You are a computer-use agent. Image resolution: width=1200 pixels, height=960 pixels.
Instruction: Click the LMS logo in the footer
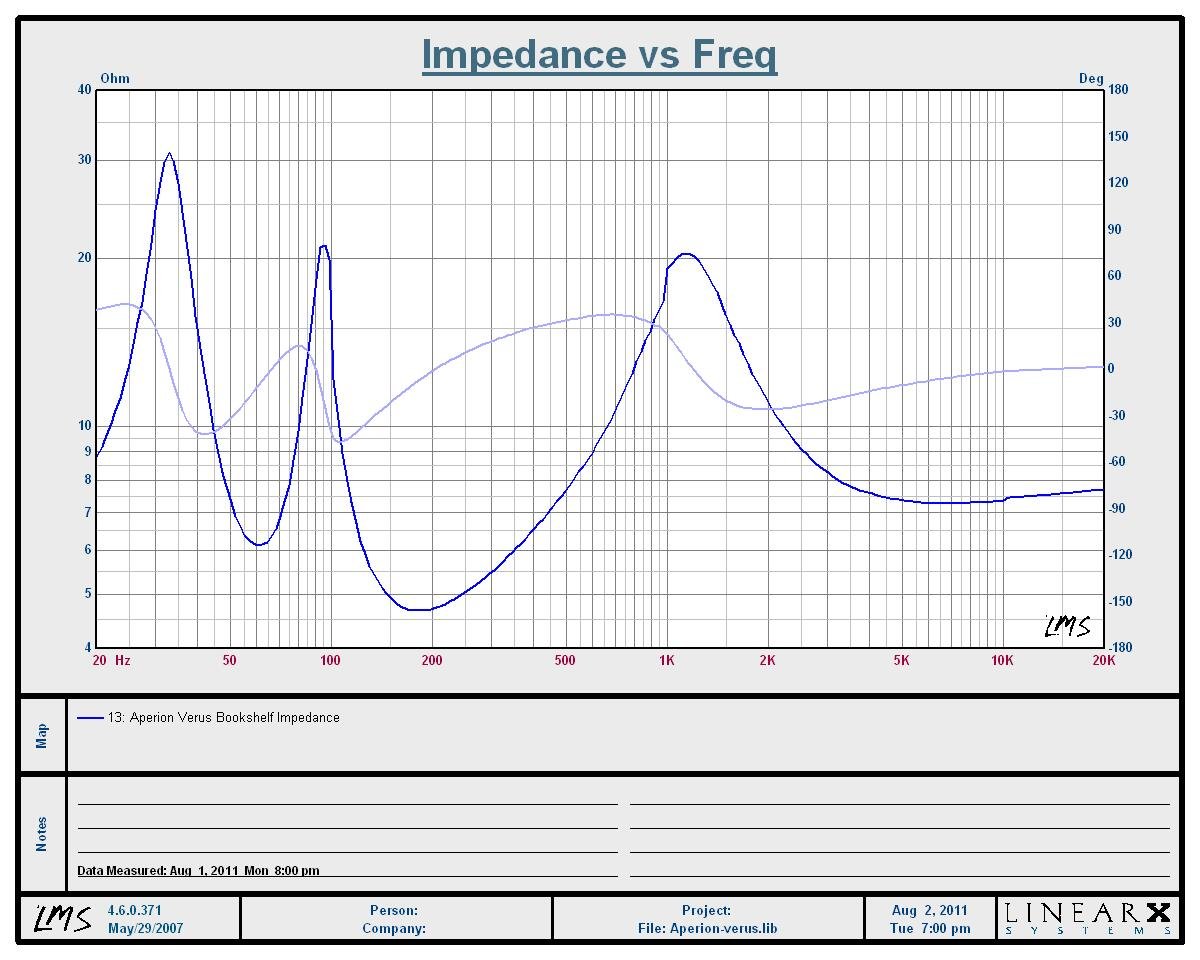point(63,918)
